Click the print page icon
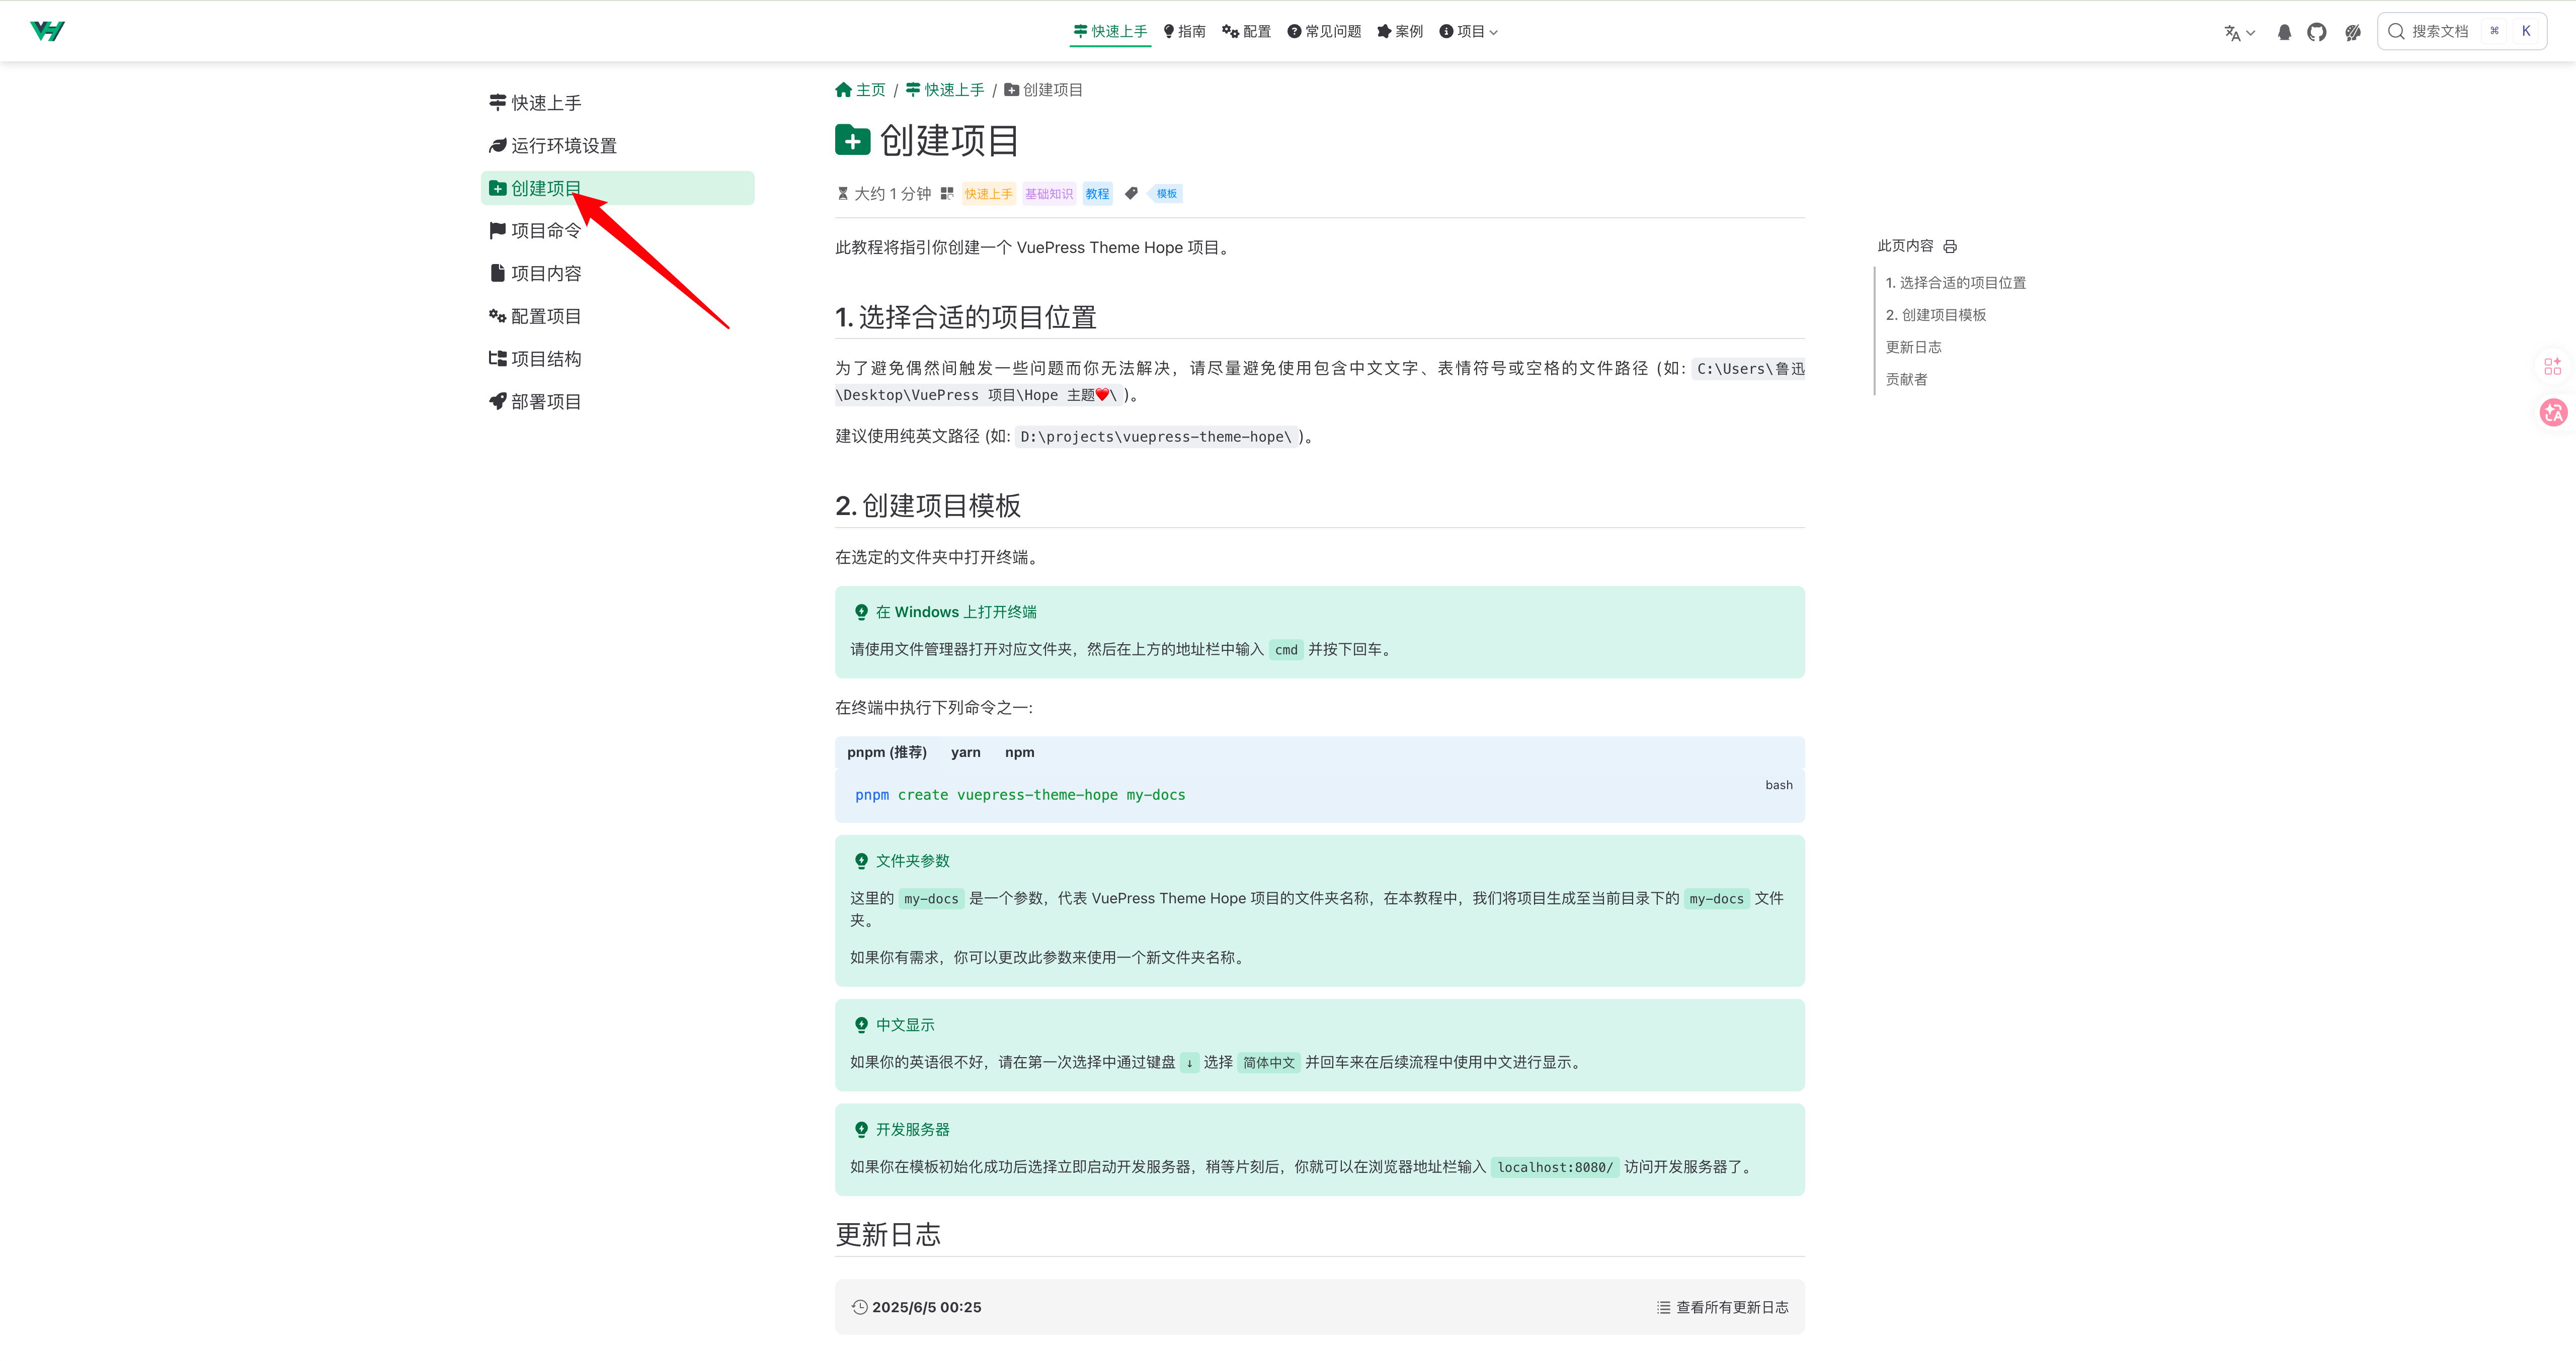Image resolution: width=2576 pixels, height=1361 pixels. pyautogui.click(x=1950, y=246)
